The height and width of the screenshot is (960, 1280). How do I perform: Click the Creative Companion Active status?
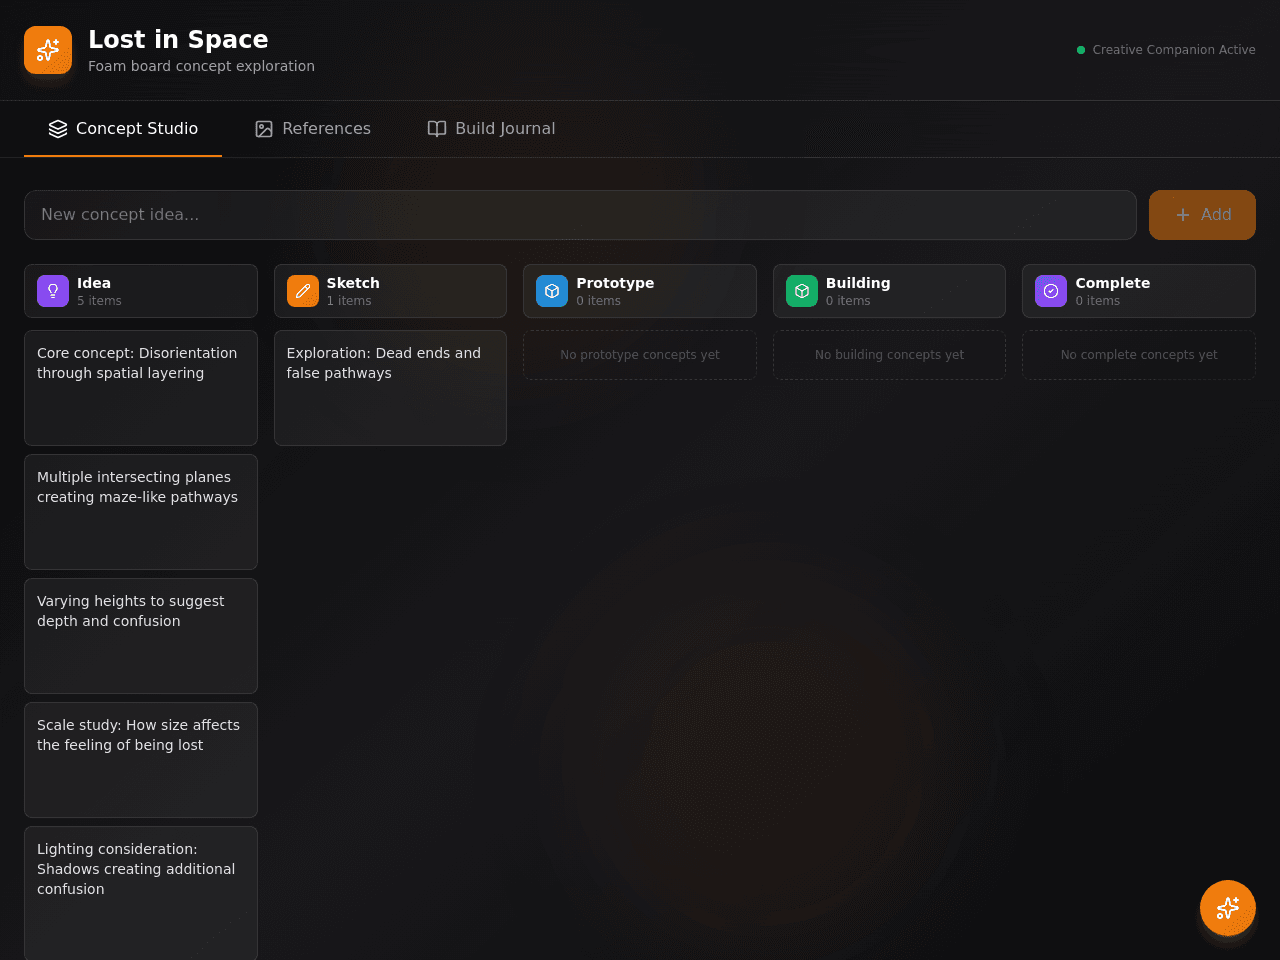click(1166, 50)
